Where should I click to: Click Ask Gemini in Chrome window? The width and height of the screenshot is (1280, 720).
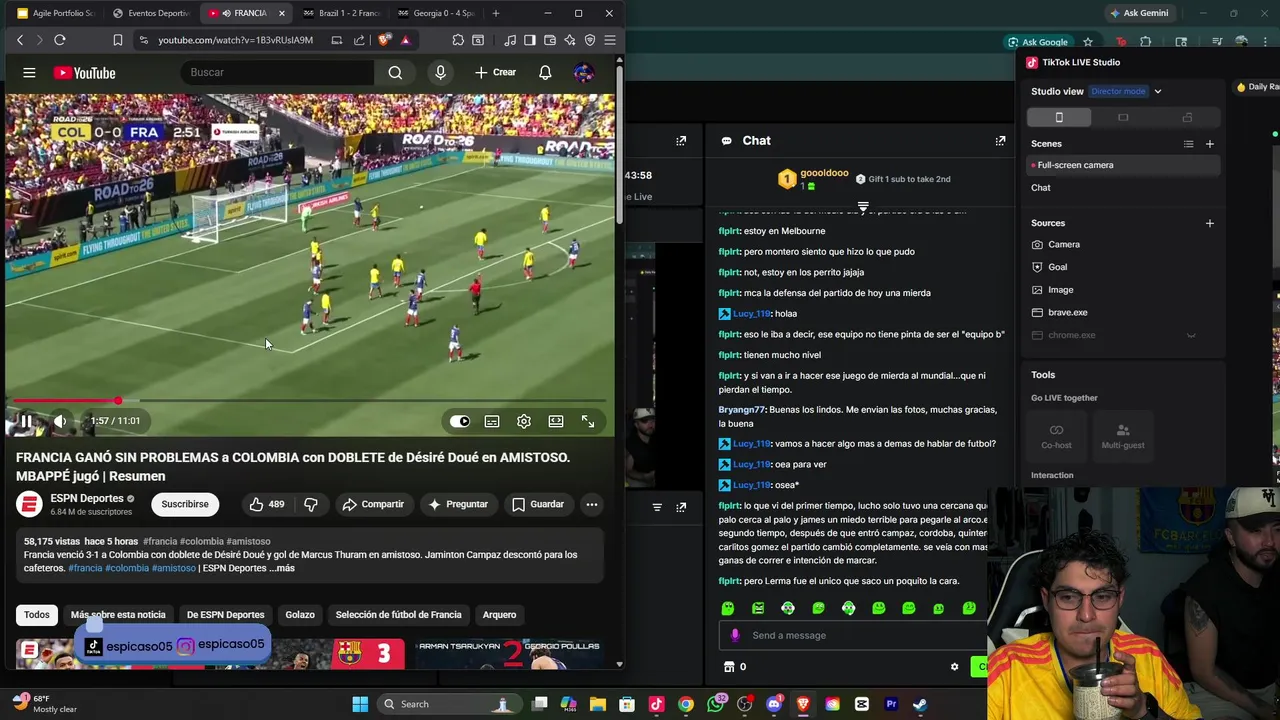(x=1138, y=13)
